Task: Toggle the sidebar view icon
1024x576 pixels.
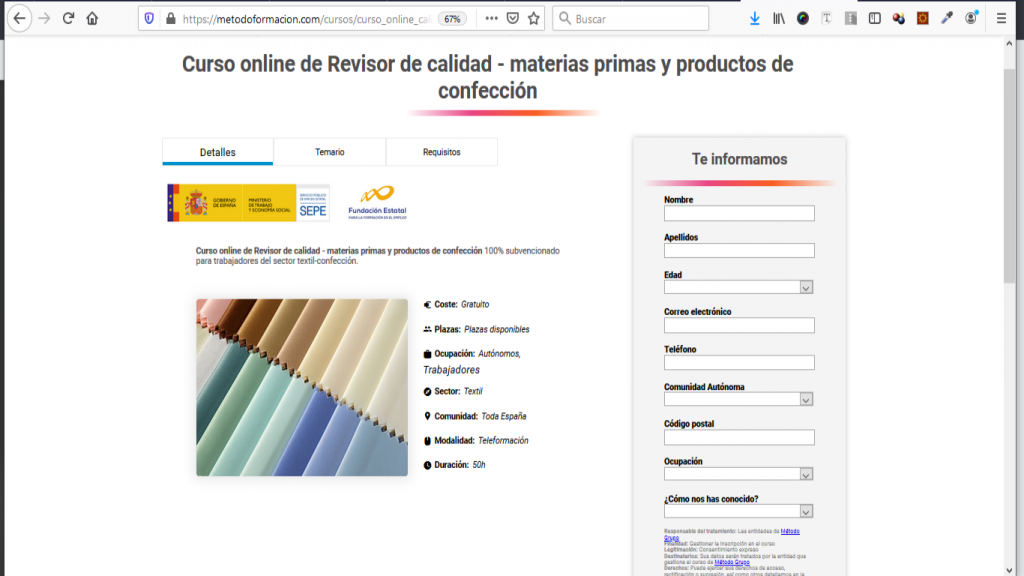Action: pyautogui.click(x=874, y=19)
